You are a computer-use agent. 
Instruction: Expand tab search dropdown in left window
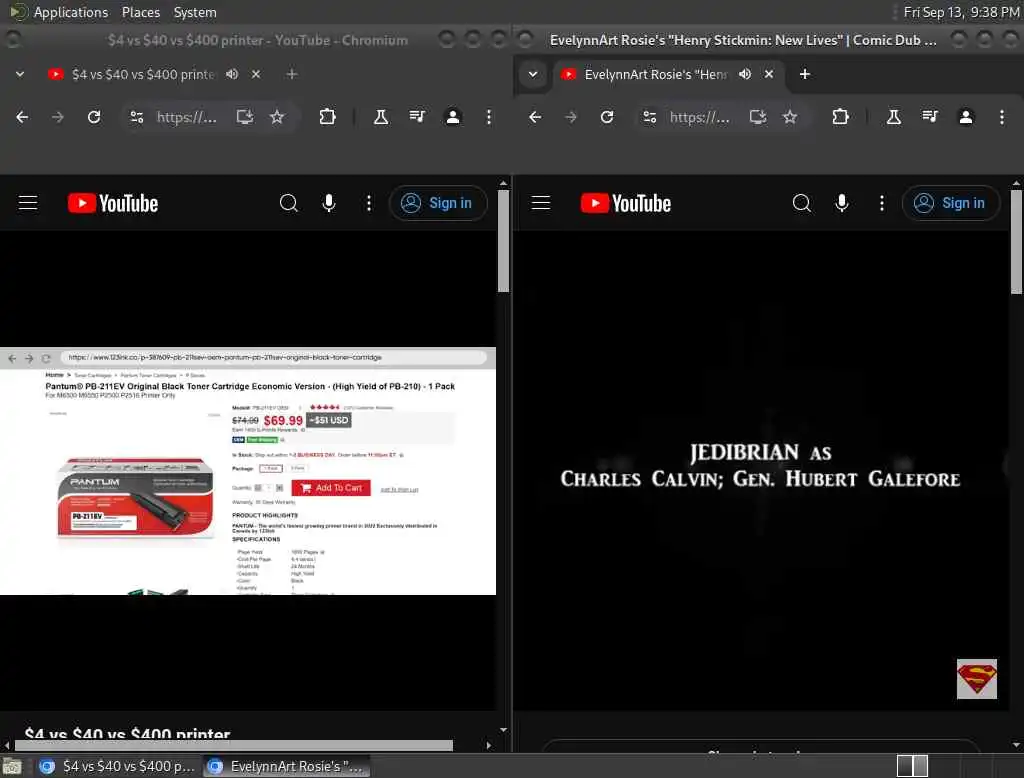20,74
